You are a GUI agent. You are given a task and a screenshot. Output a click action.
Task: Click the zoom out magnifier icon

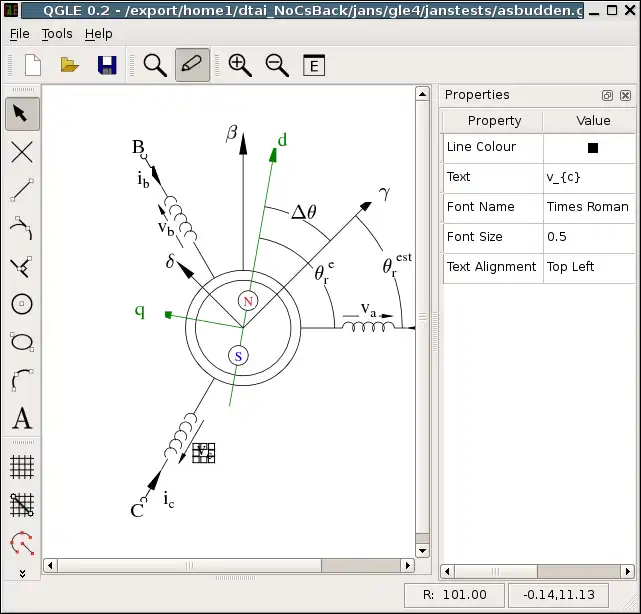pos(277,65)
